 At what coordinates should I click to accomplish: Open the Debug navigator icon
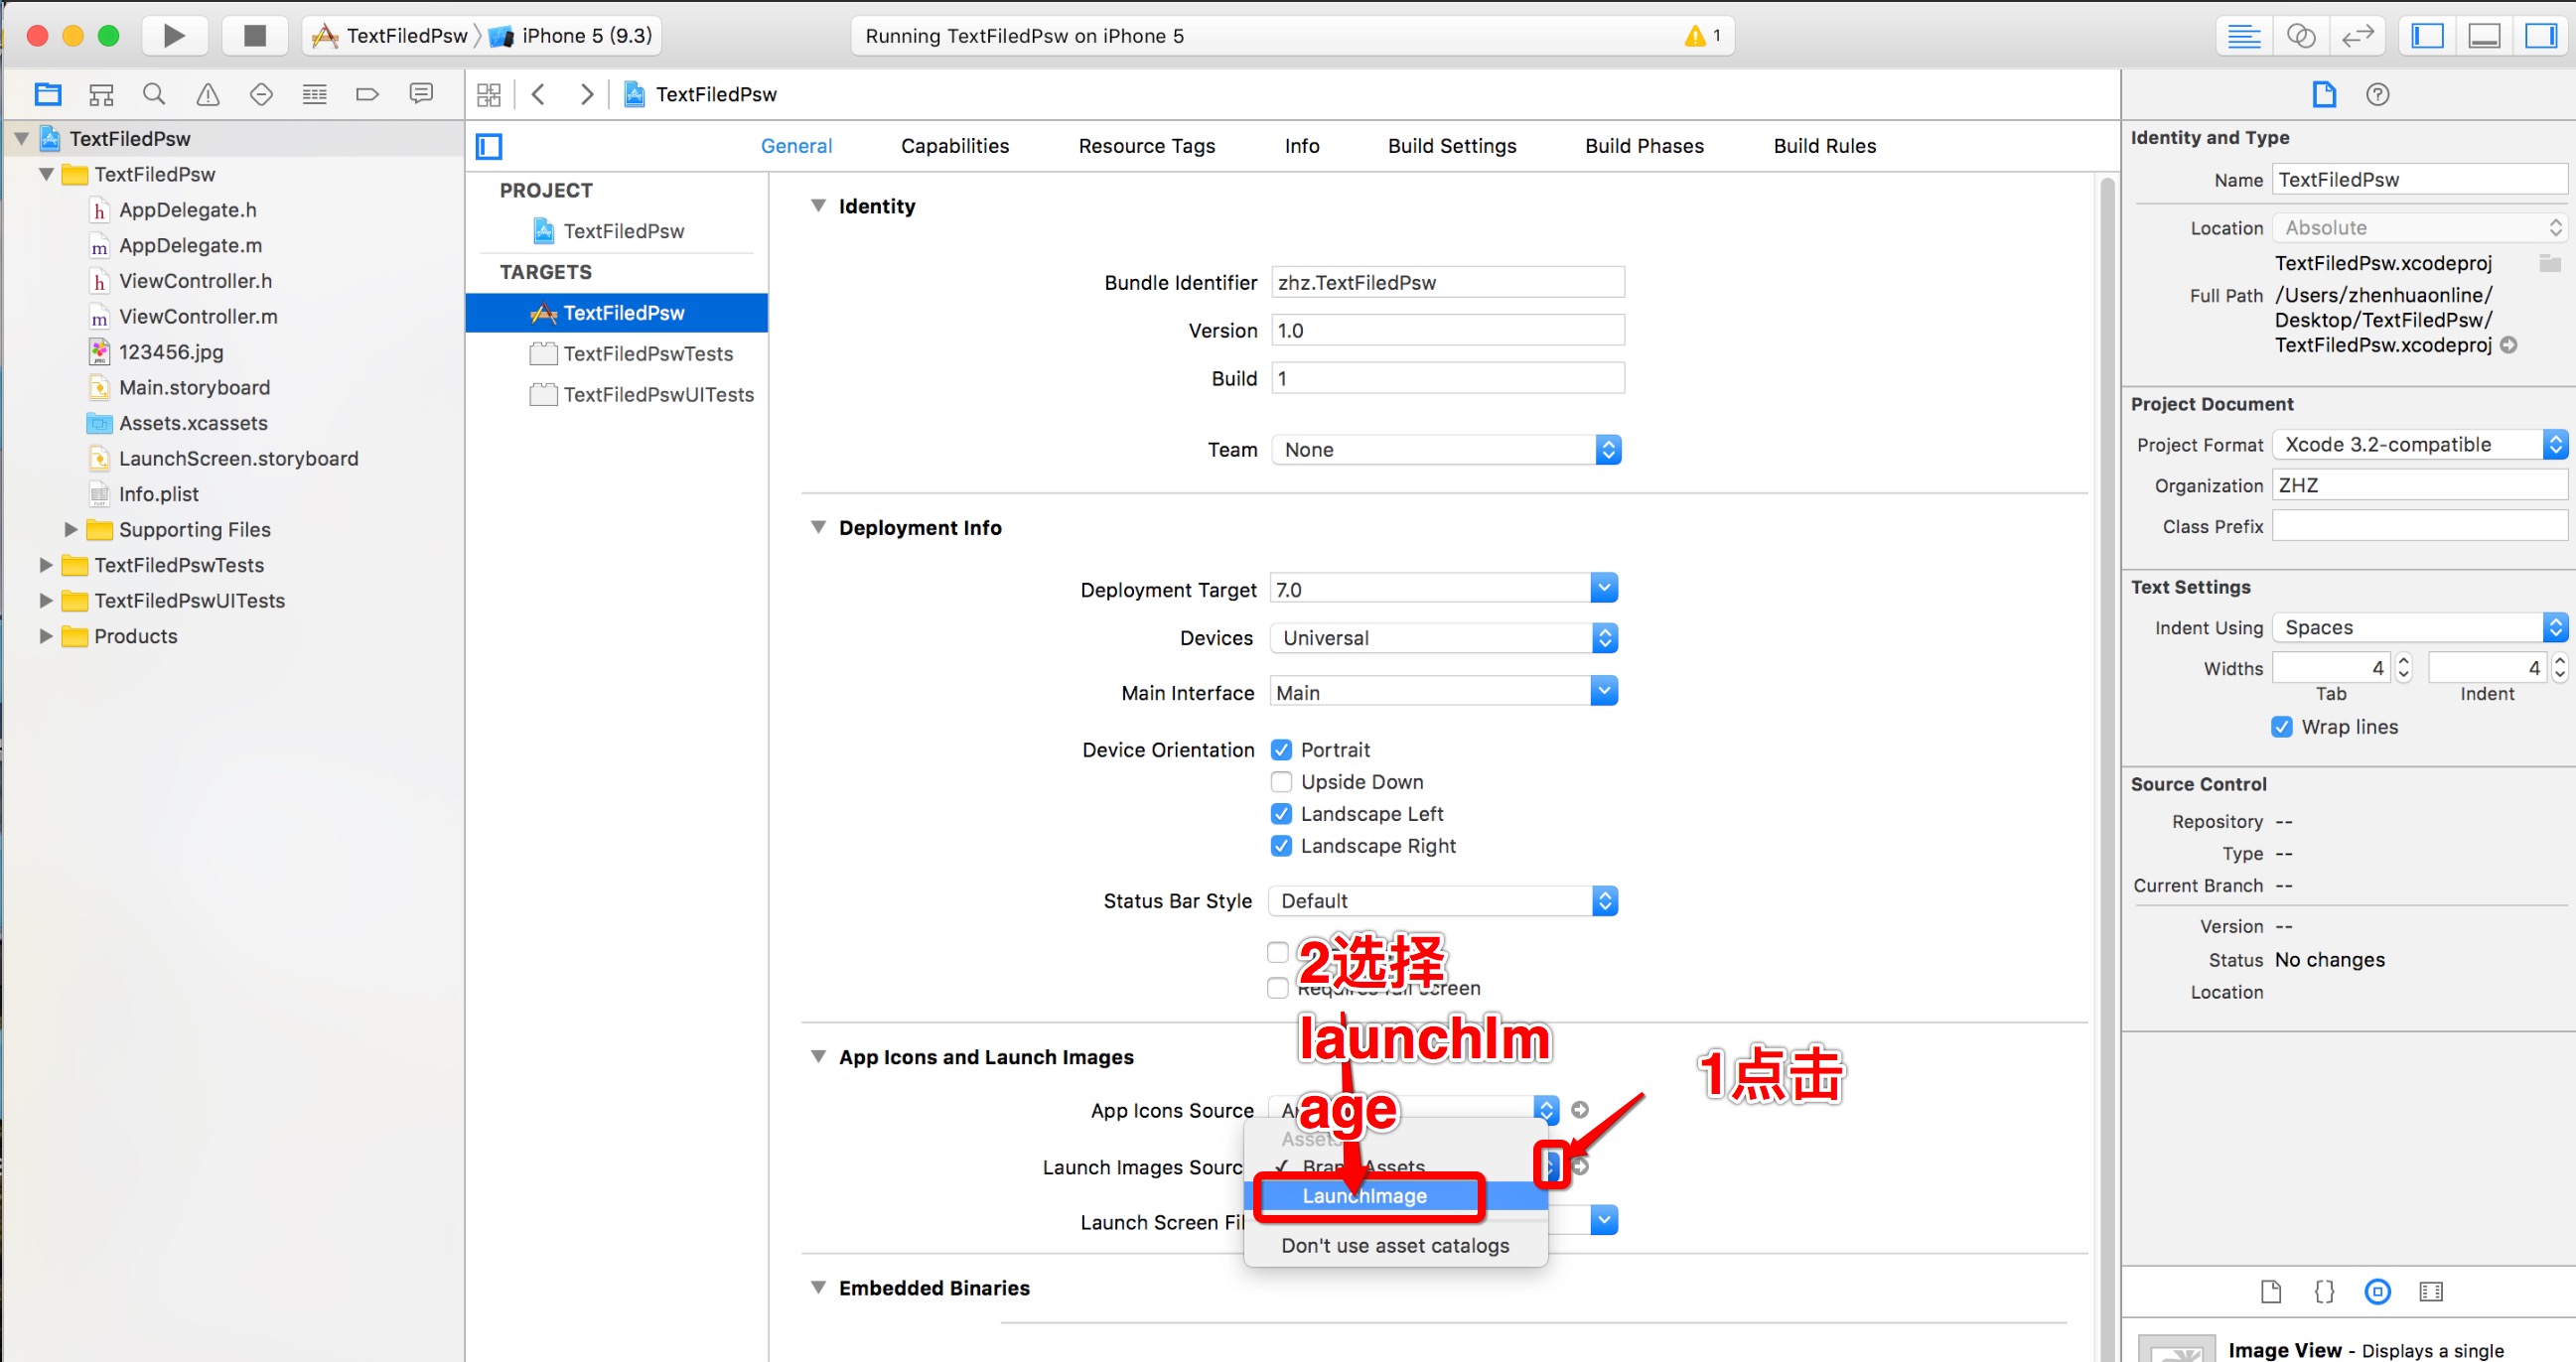click(x=314, y=94)
